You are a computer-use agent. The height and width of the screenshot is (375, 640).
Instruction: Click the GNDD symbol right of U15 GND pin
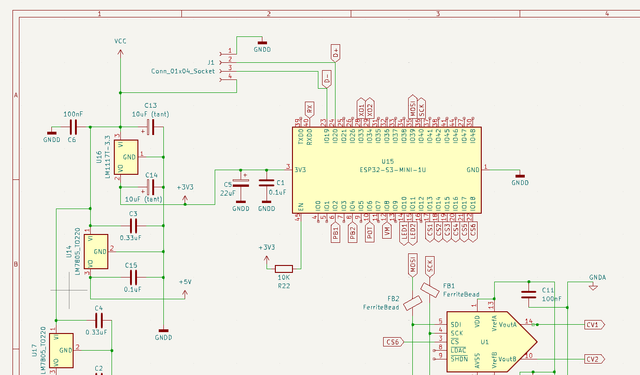pyautogui.click(x=520, y=176)
